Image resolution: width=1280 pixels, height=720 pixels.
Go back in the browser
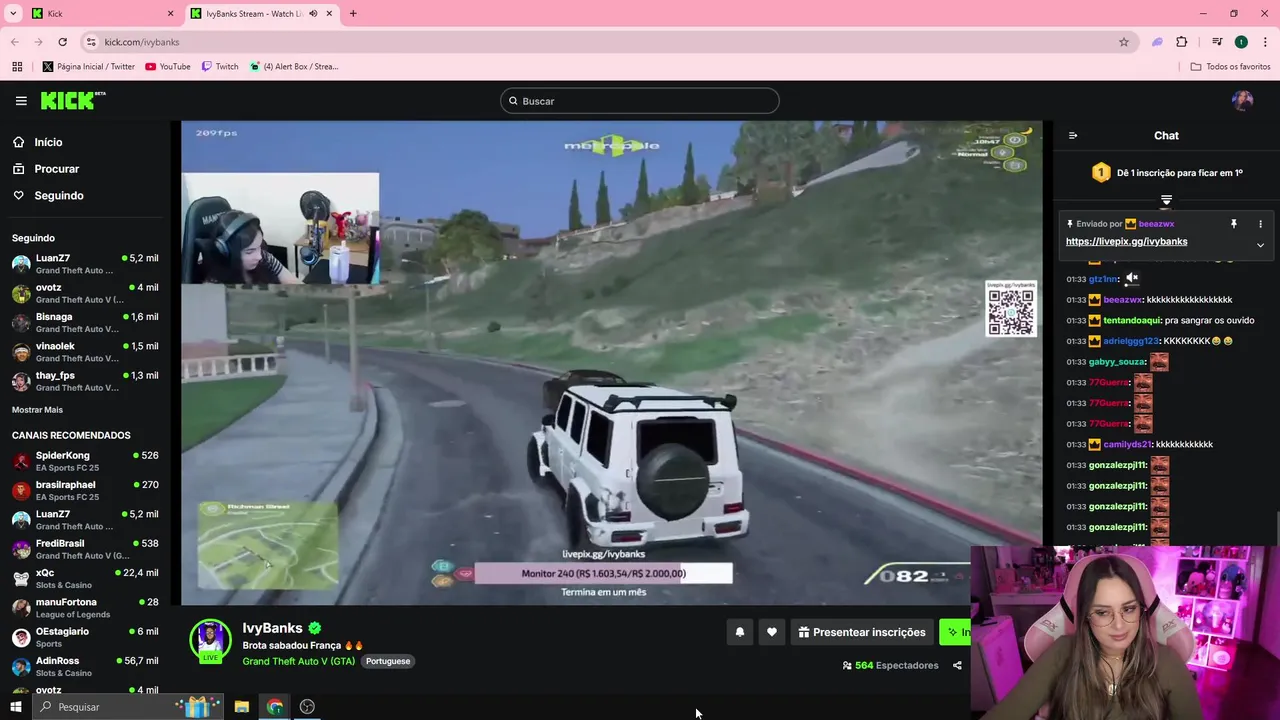click(15, 42)
